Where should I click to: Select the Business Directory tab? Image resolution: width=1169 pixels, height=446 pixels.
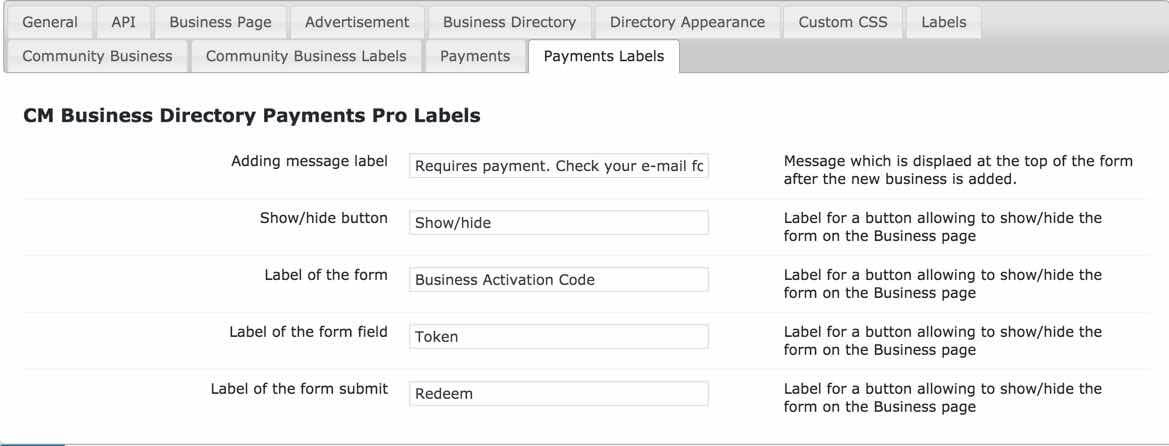click(509, 21)
